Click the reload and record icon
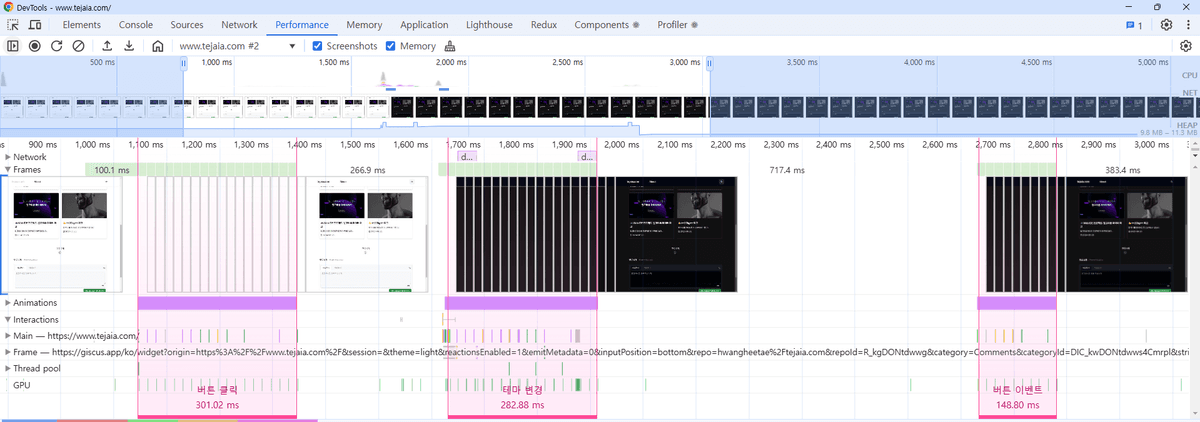The height and width of the screenshot is (422, 1200). tap(57, 46)
